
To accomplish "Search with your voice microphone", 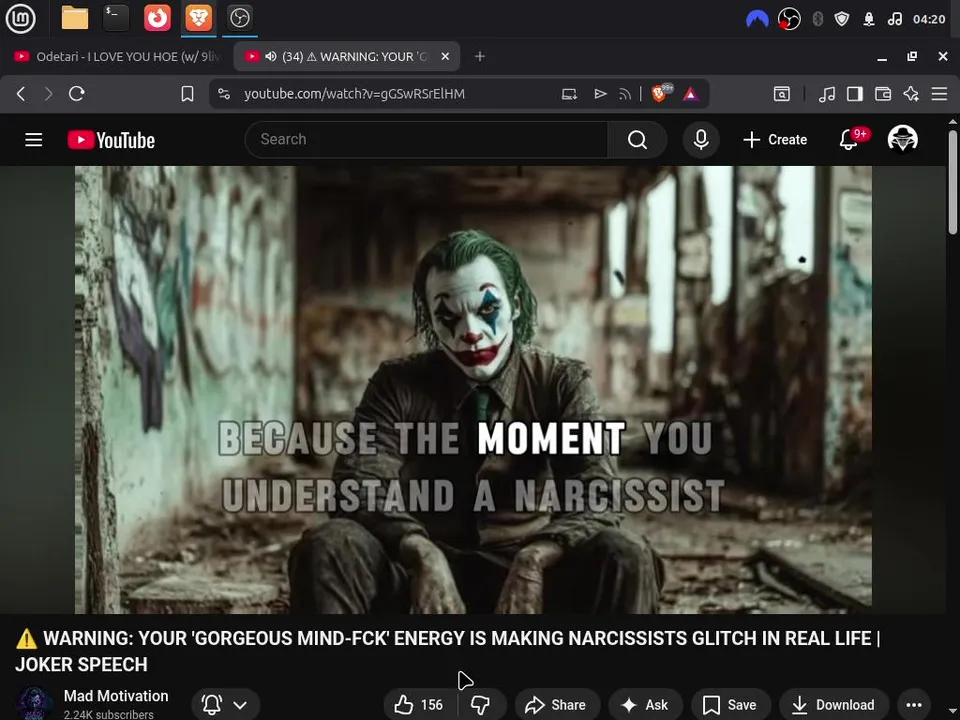I will pyautogui.click(x=701, y=140).
